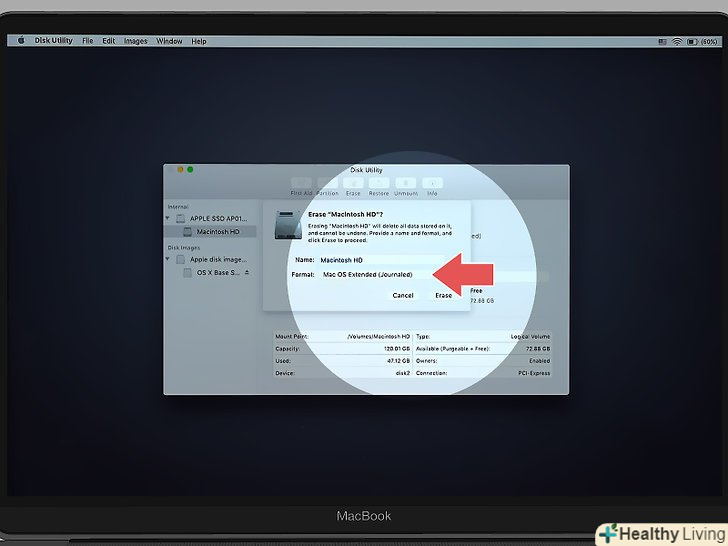
Task: Open the File menu
Action: click(x=87, y=41)
